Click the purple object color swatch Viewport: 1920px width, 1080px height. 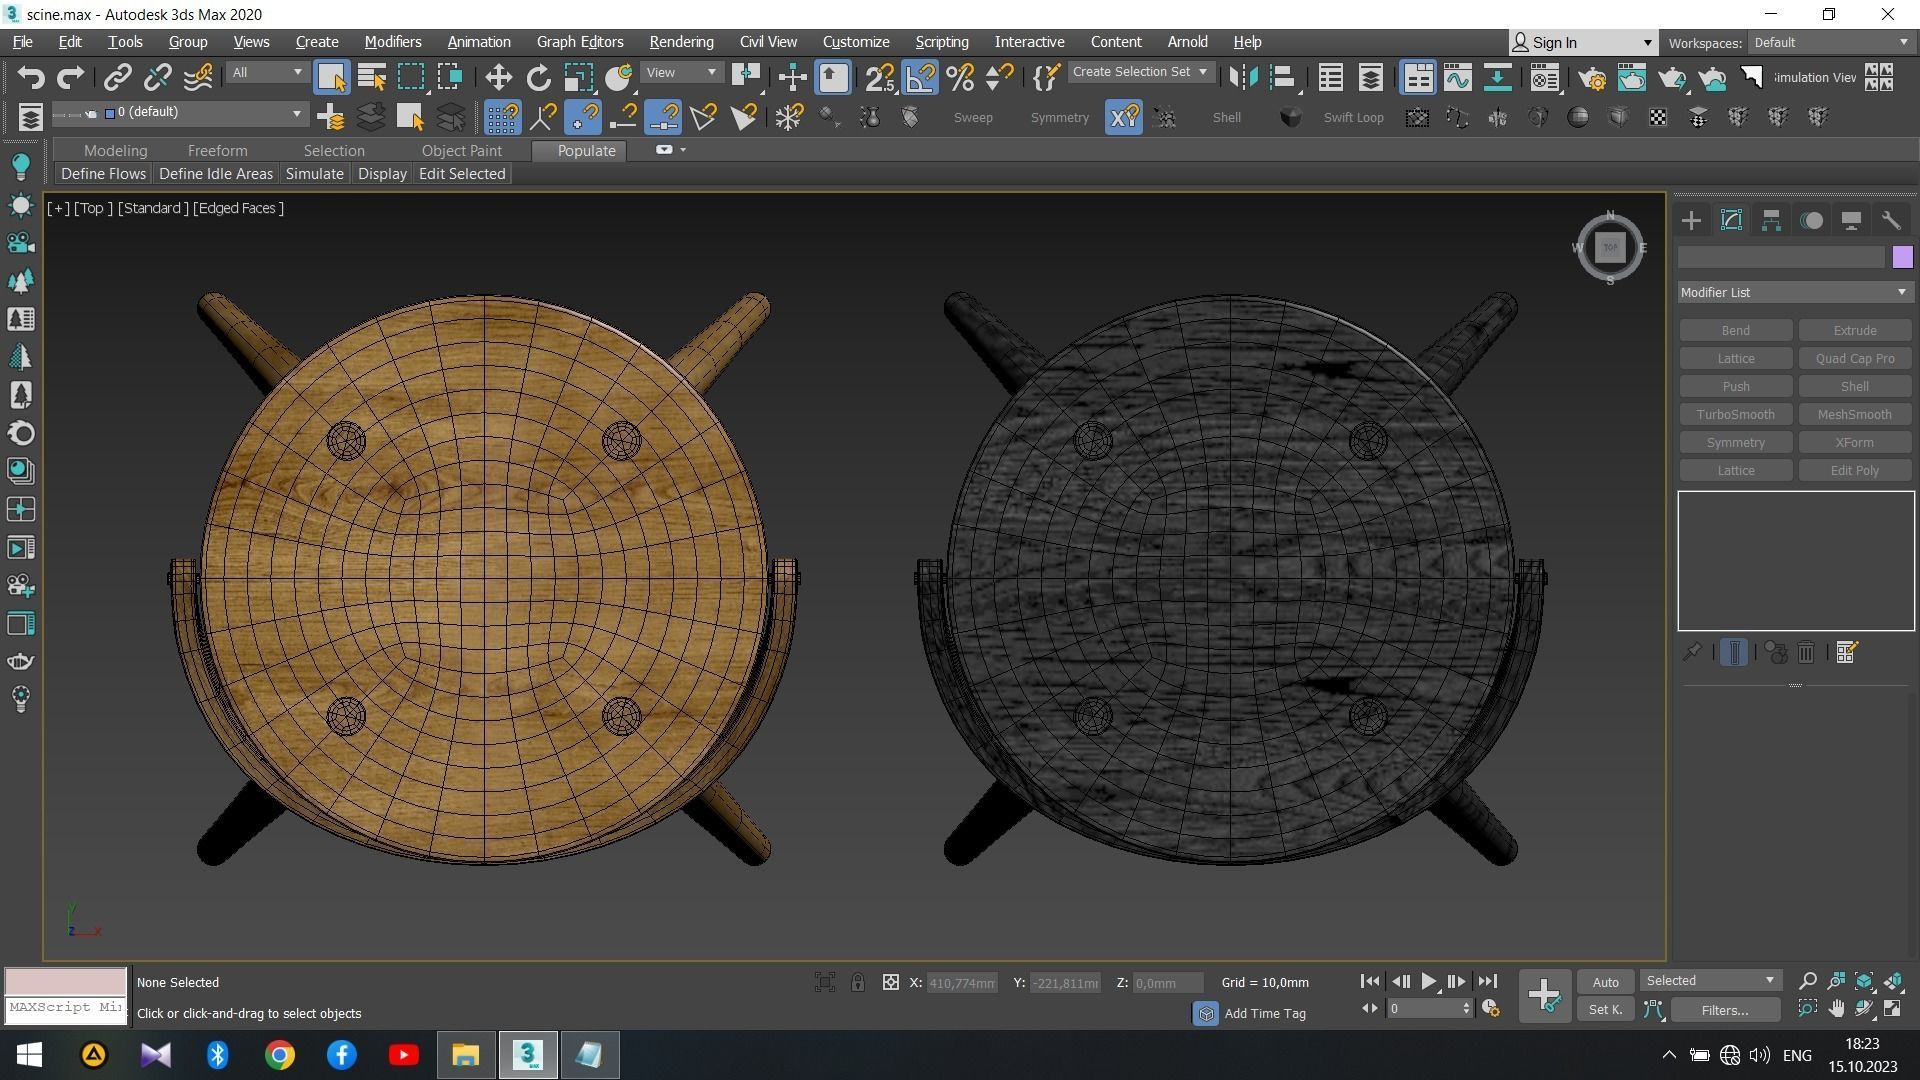[1902, 257]
